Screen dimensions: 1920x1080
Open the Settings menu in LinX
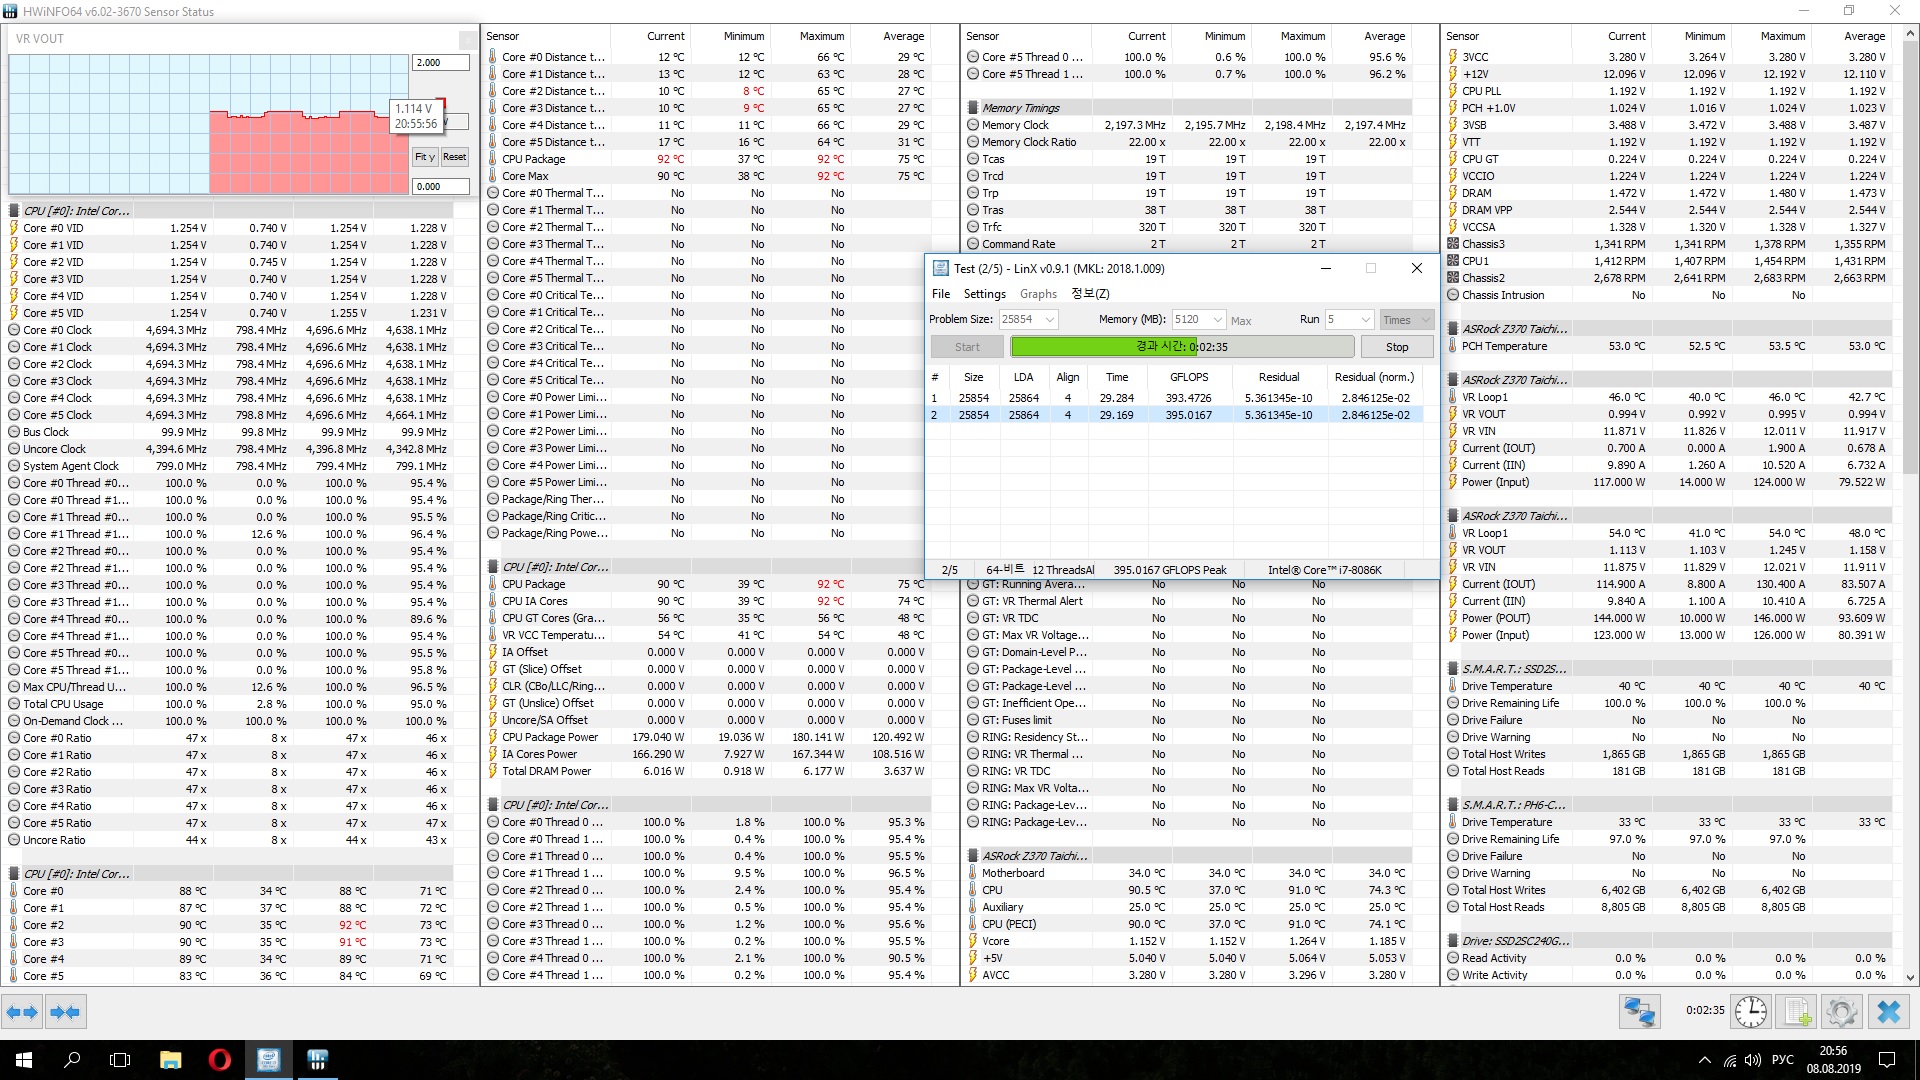click(x=984, y=294)
